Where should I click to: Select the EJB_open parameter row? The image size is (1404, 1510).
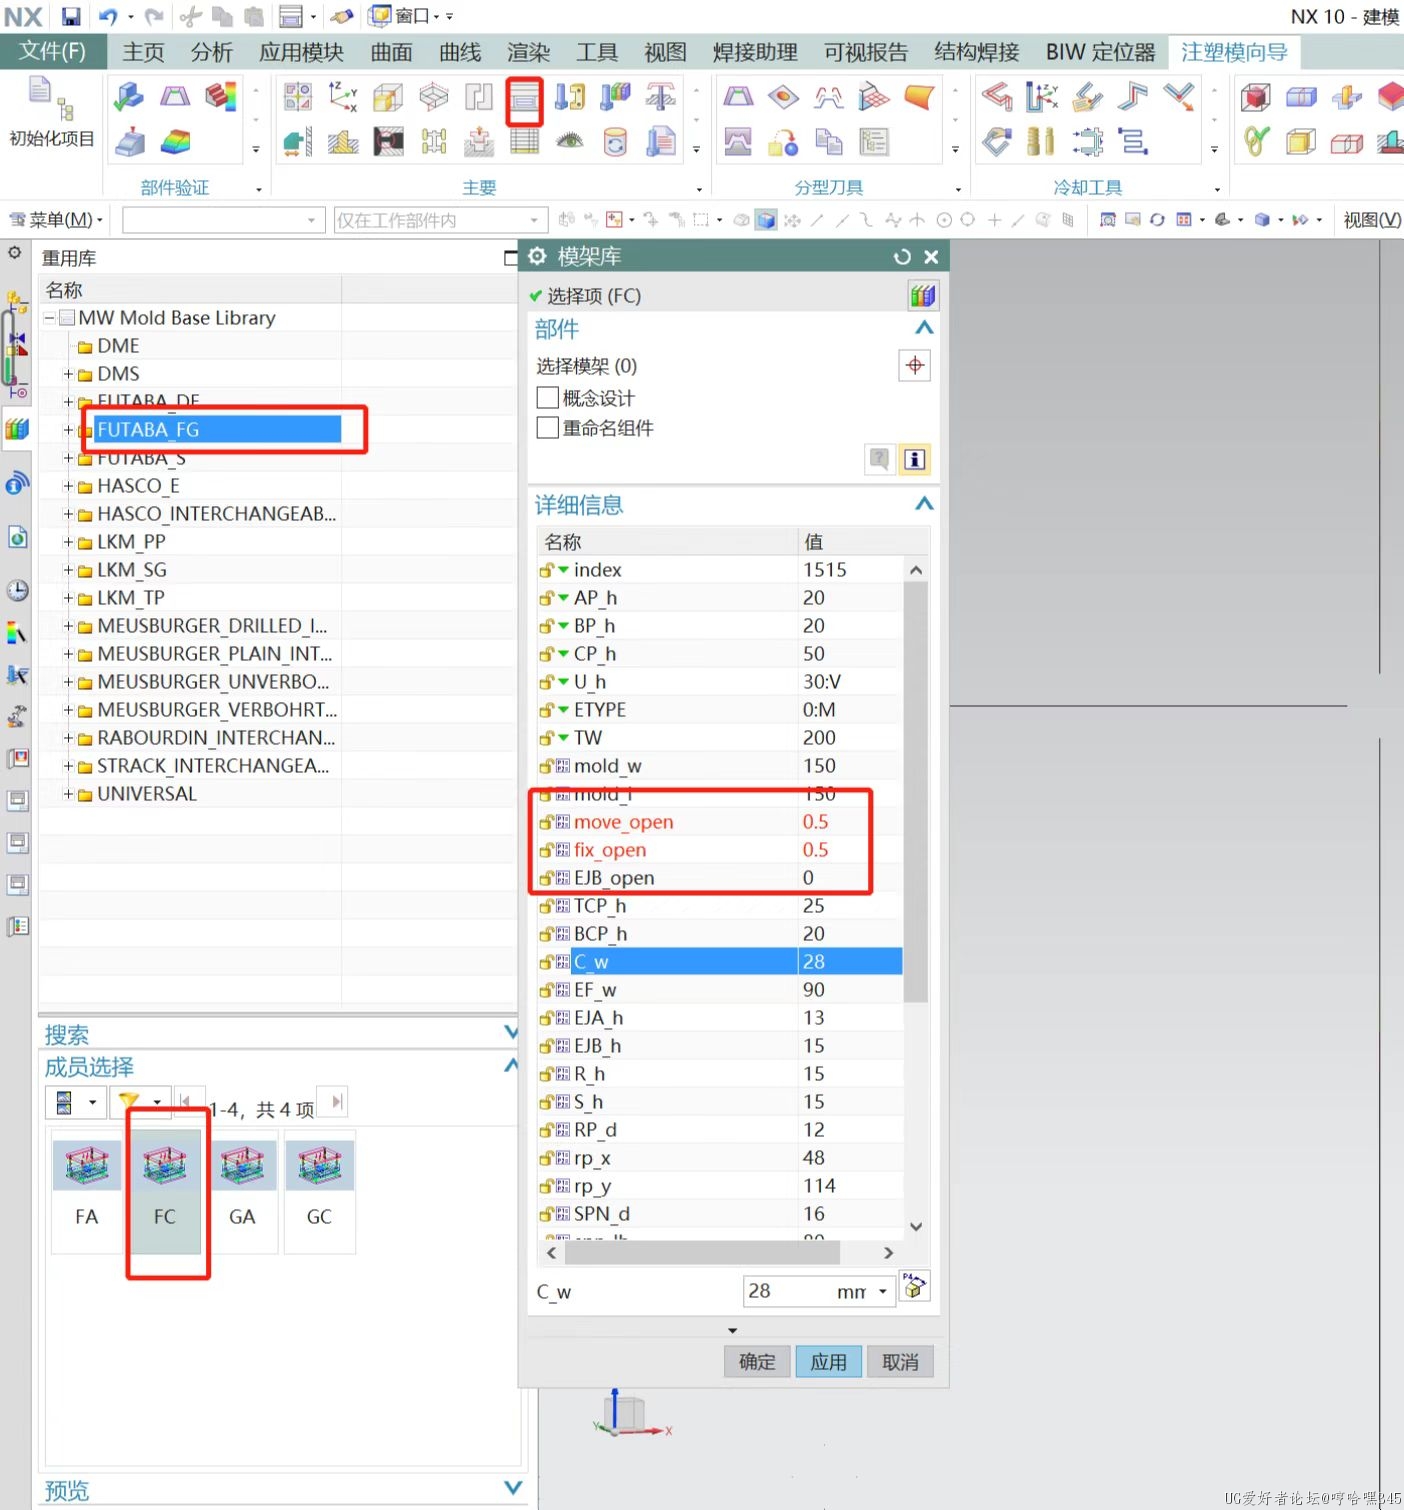(720, 878)
